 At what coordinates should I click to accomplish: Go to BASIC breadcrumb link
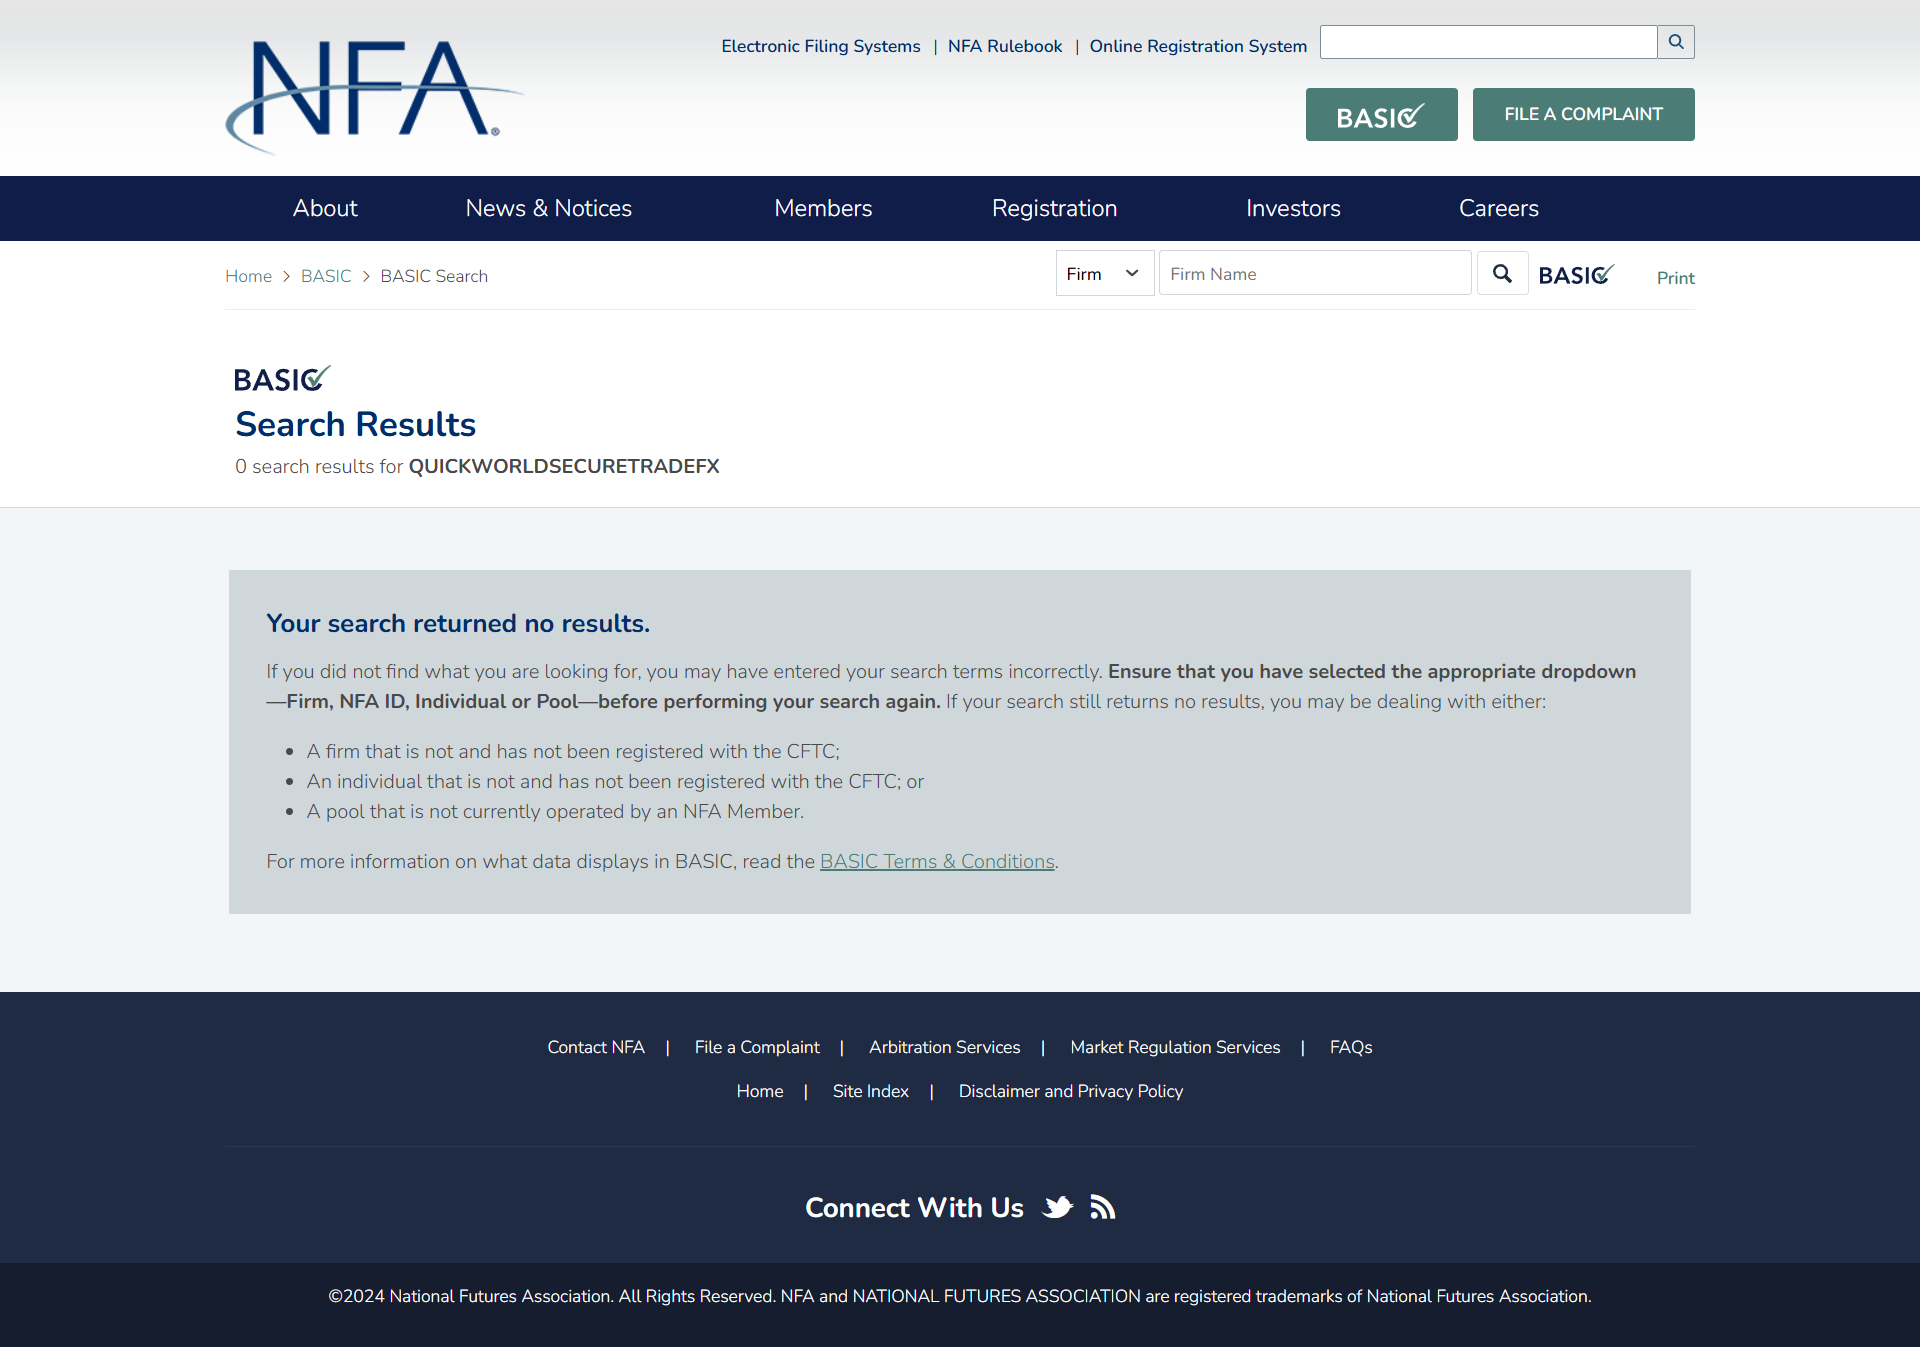[326, 276]
